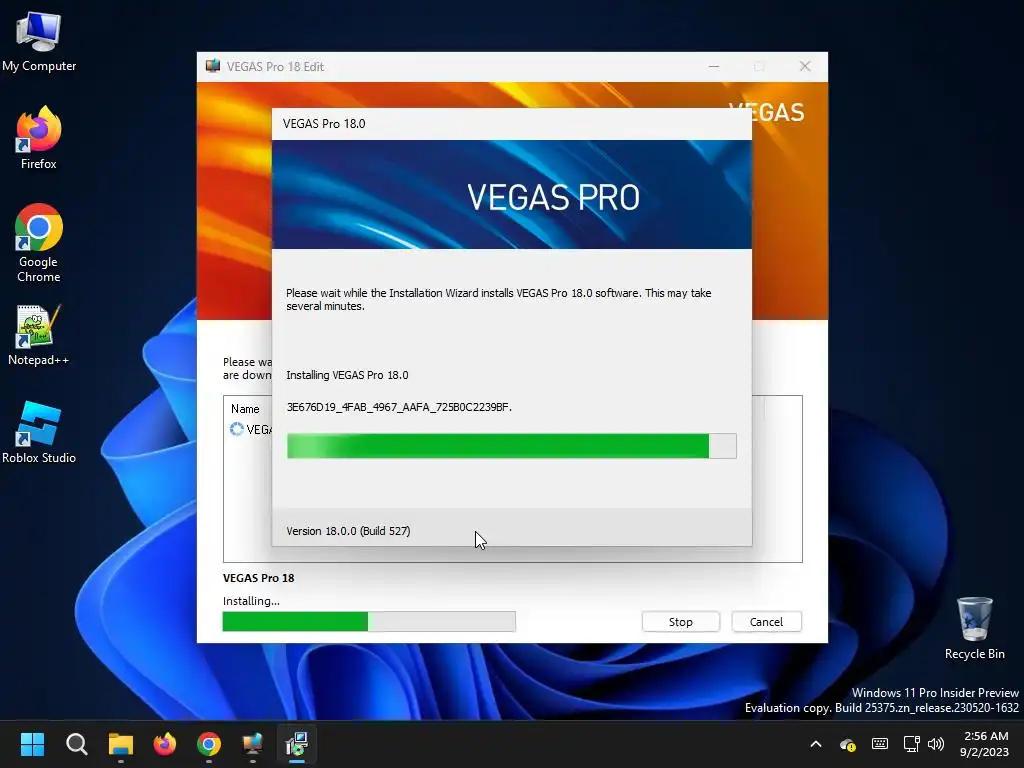Open Google Chrome desktop shortcut
The height and width of the screenshot is (768, 1024).
[x=39, y=243]
